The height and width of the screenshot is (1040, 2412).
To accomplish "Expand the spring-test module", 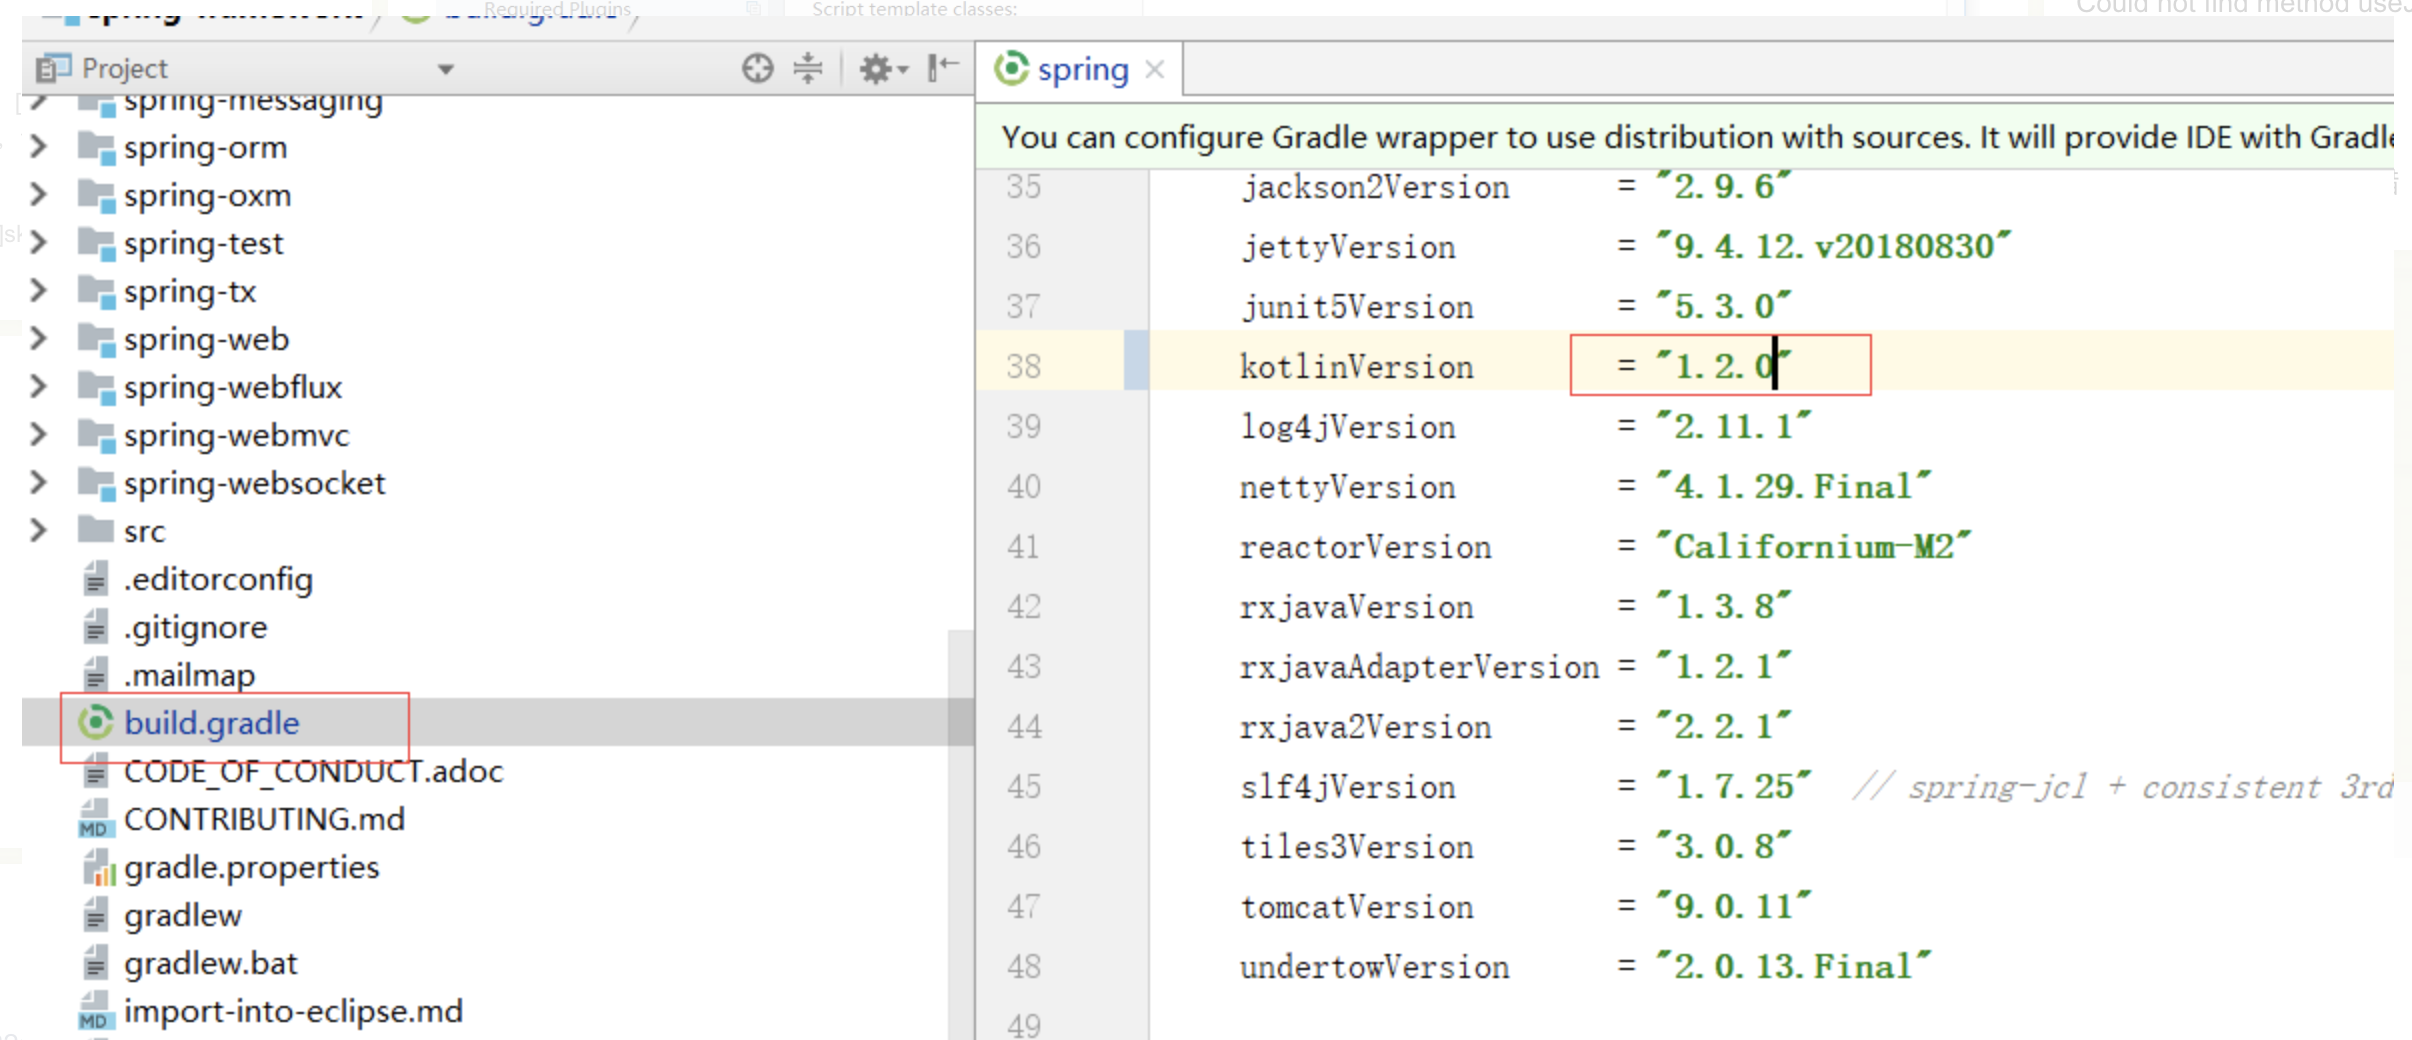I will point(39,243).
